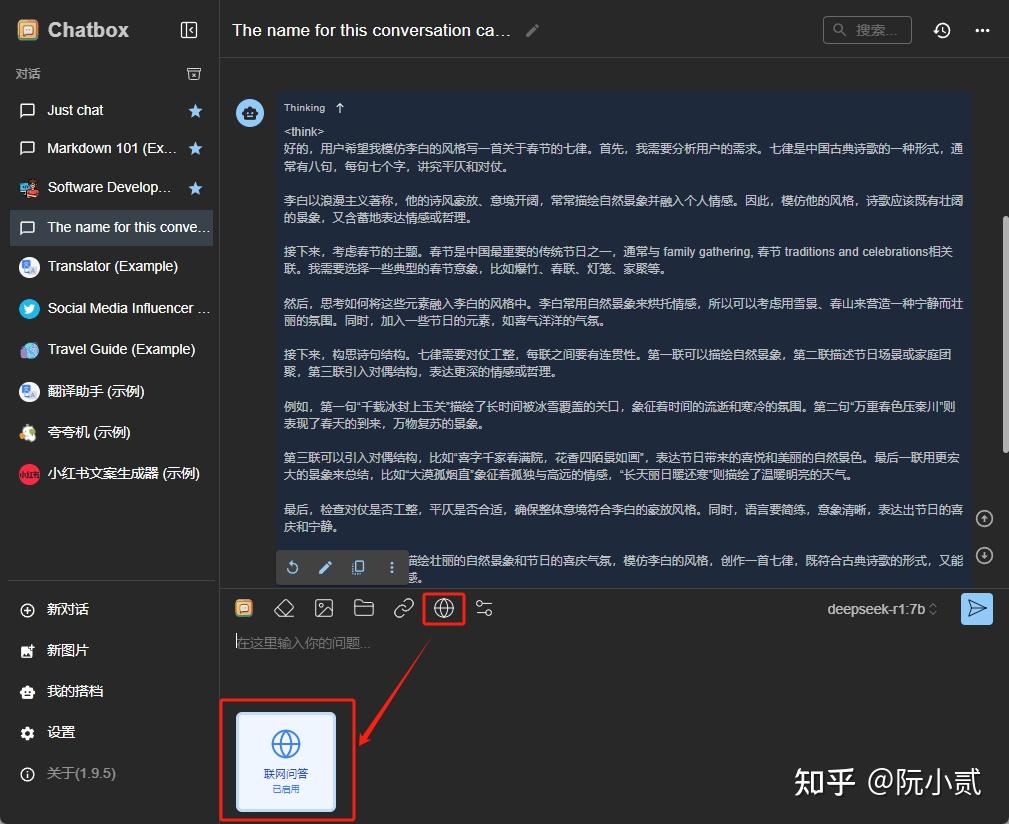
Task: Enable the web search (联网问答) globe icon
Action: [x=443, y=608]
